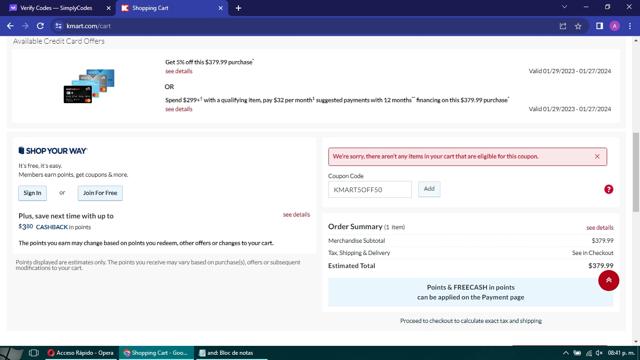The width and height of the screenshot is (640, 360).
Task: Go forward in browser history
Action: 25,26
